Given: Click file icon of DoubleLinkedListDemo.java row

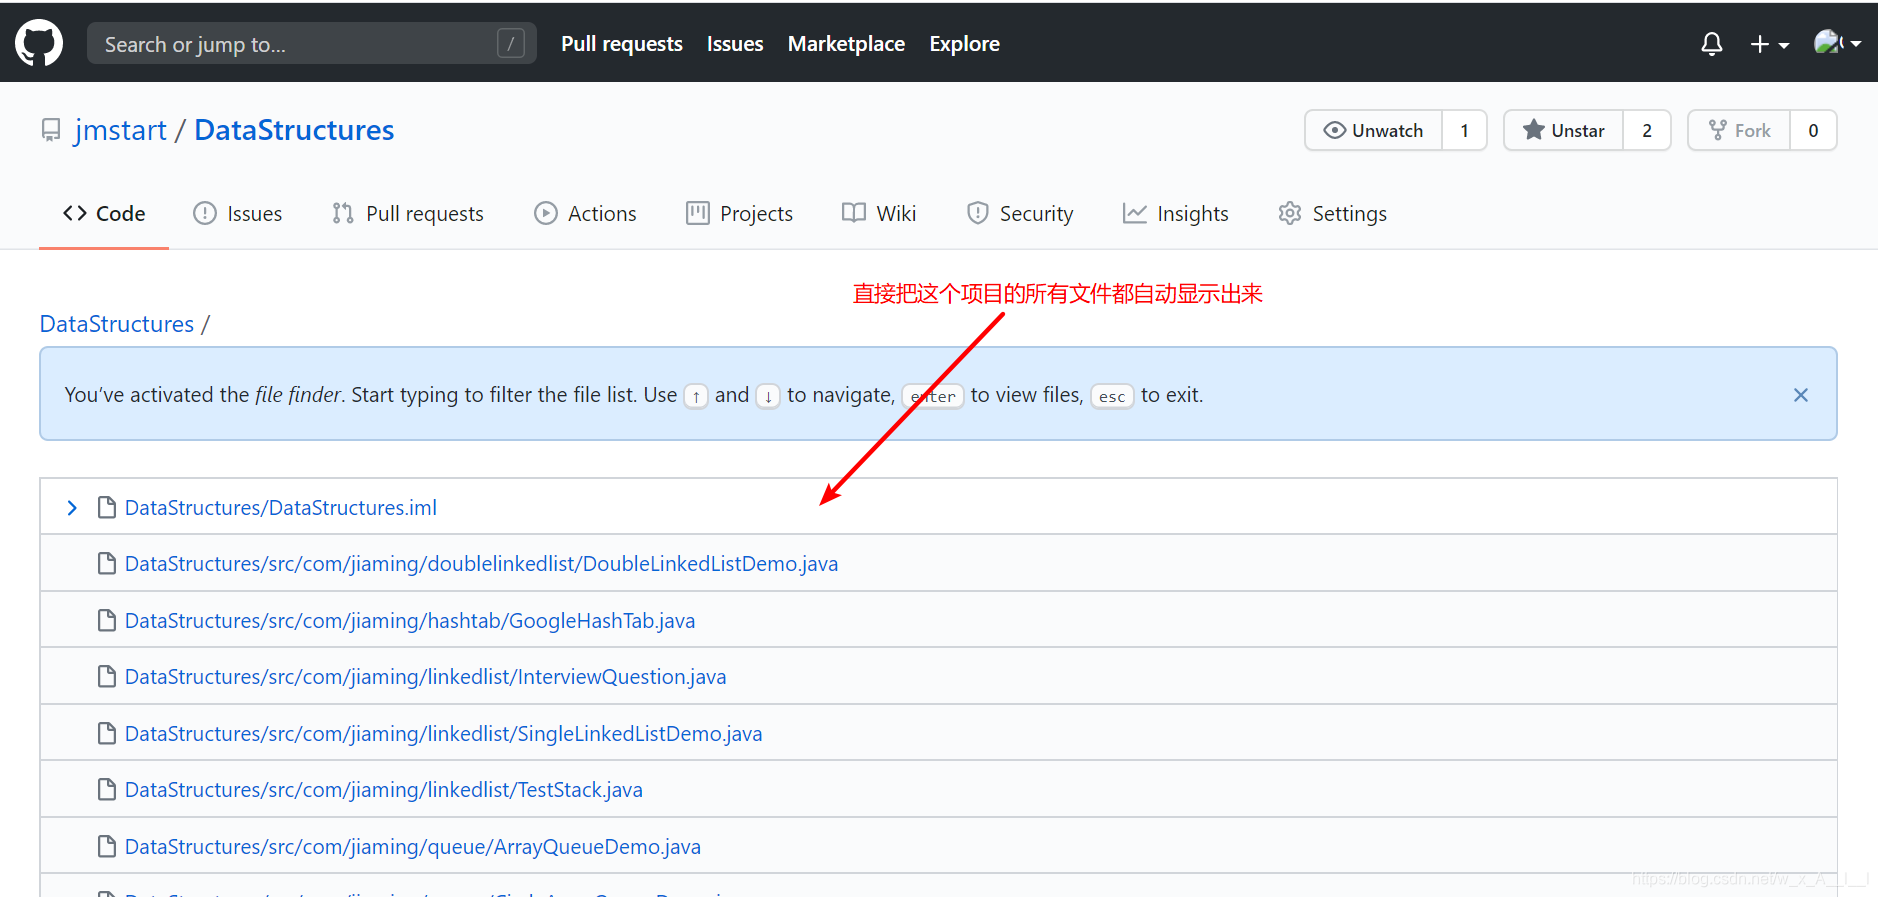Looking at the screenshot, I should (107, 564).
